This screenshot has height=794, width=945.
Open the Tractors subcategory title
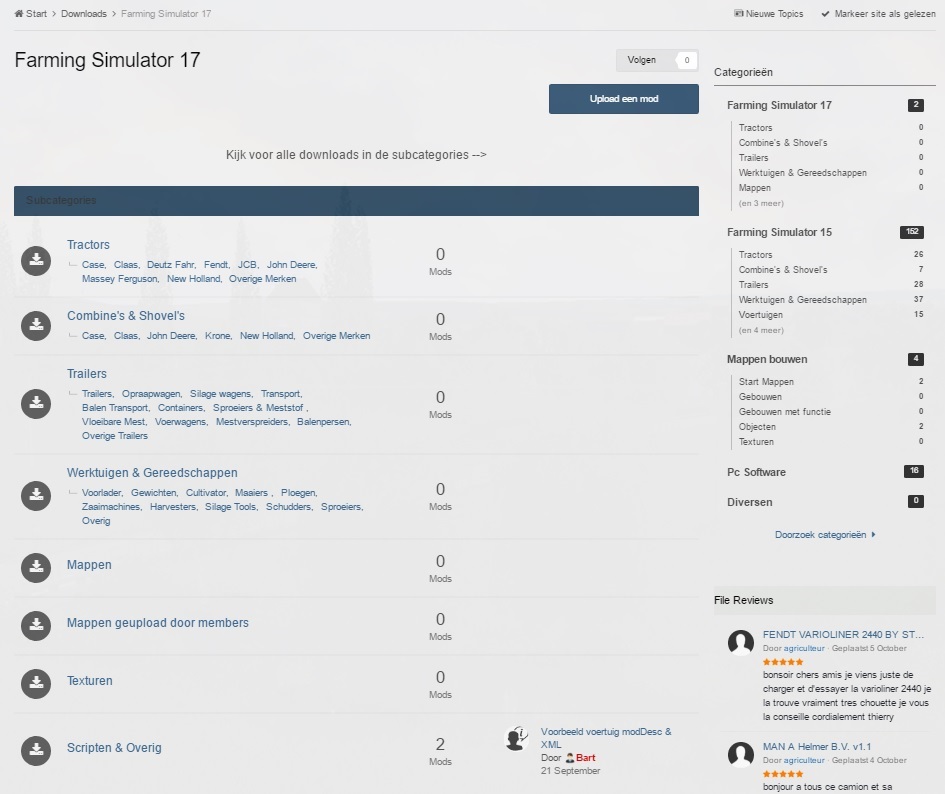(89, 245)
